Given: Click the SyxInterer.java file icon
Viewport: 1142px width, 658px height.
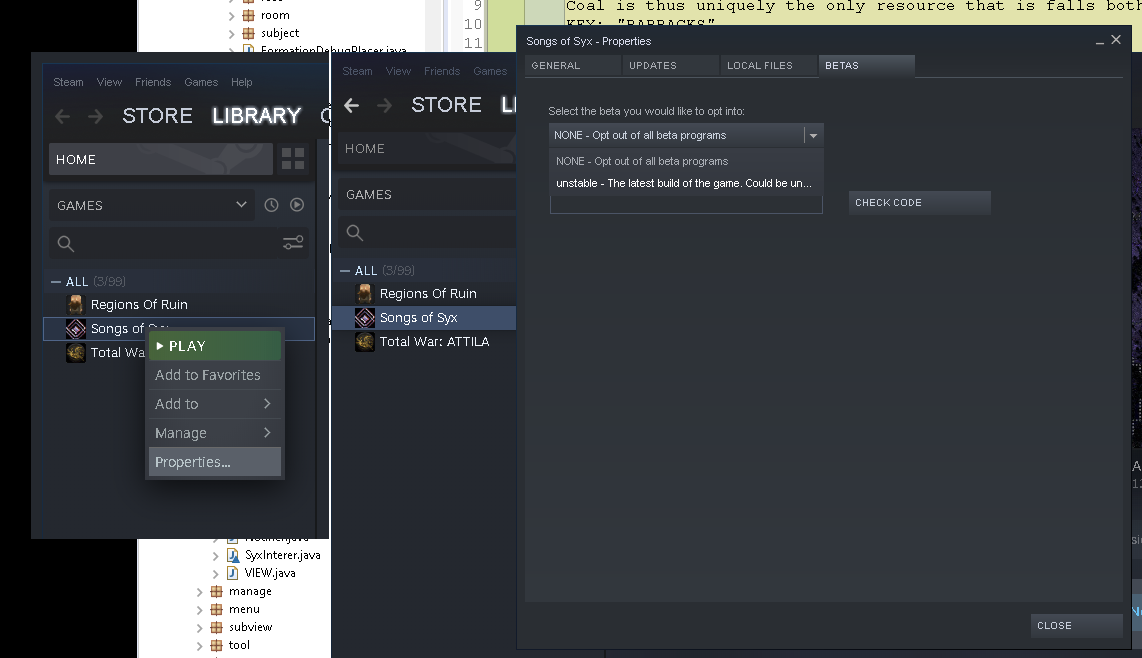Looking at the screenshot, I should pyautogui.click(x=233, y=555).
